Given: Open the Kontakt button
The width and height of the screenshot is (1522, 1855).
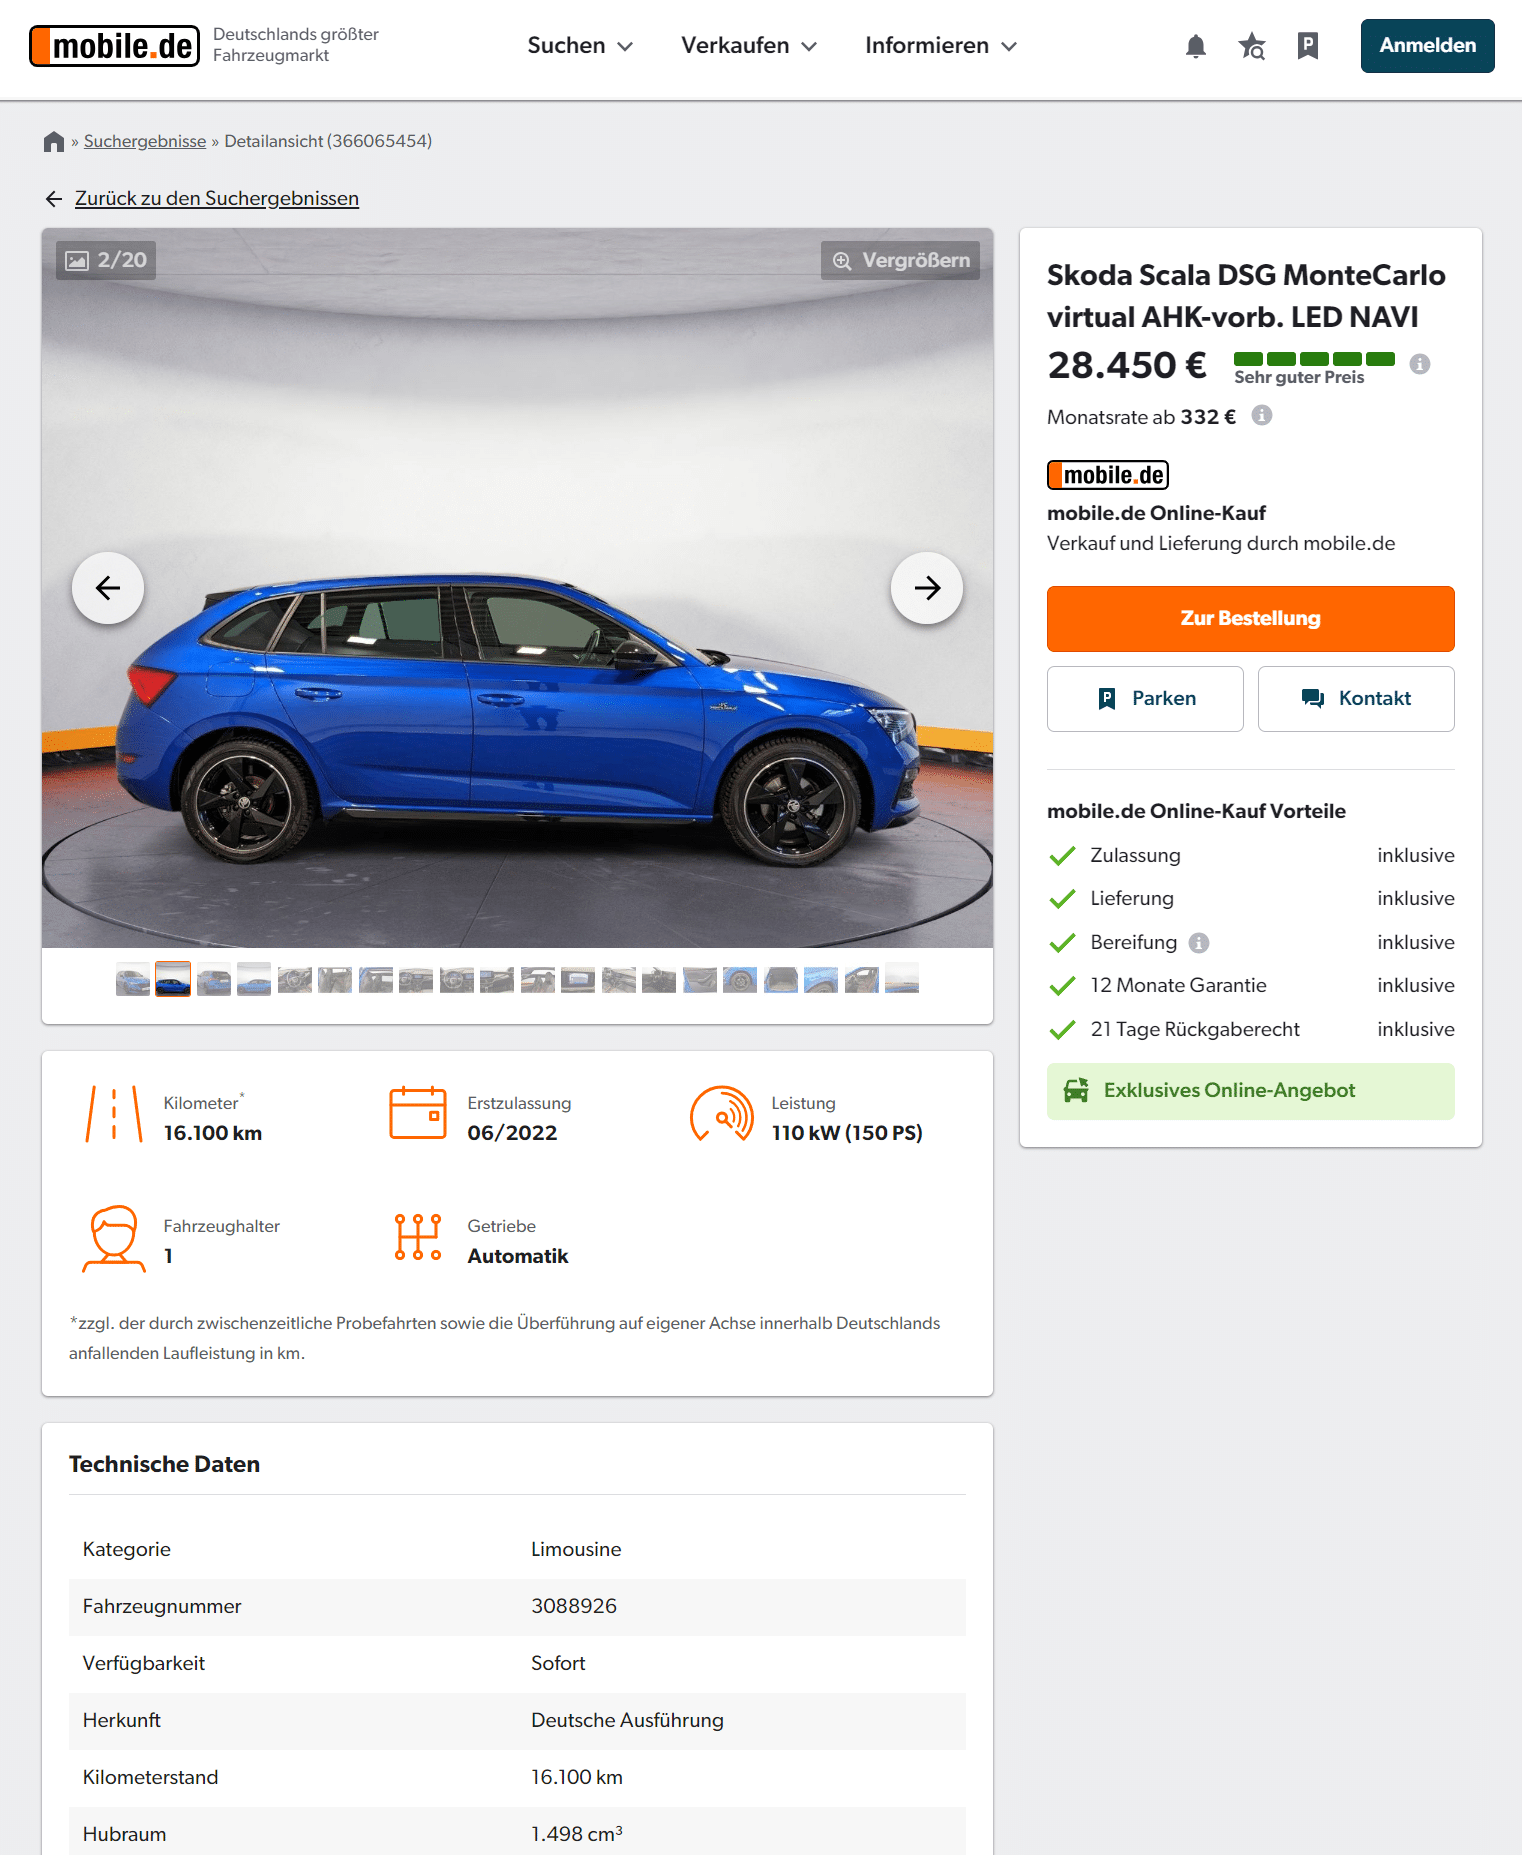Looking at the screenshot, I should [x=1355, y=699].
